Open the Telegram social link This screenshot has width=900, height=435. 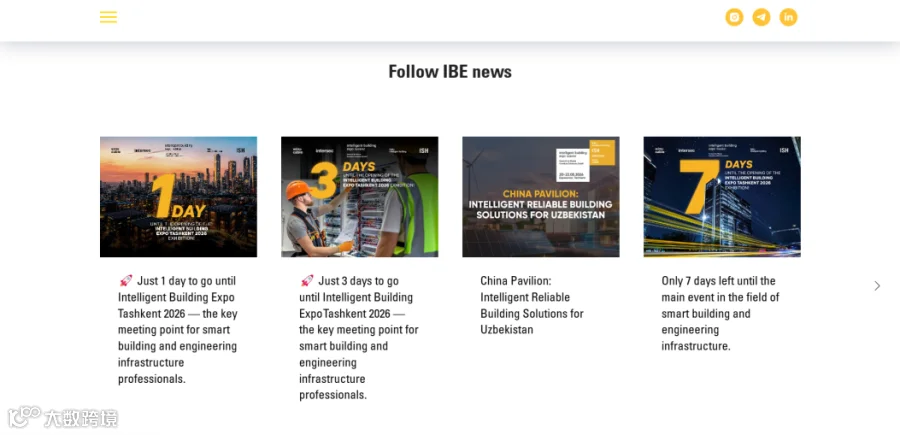[x=761, y=17]
